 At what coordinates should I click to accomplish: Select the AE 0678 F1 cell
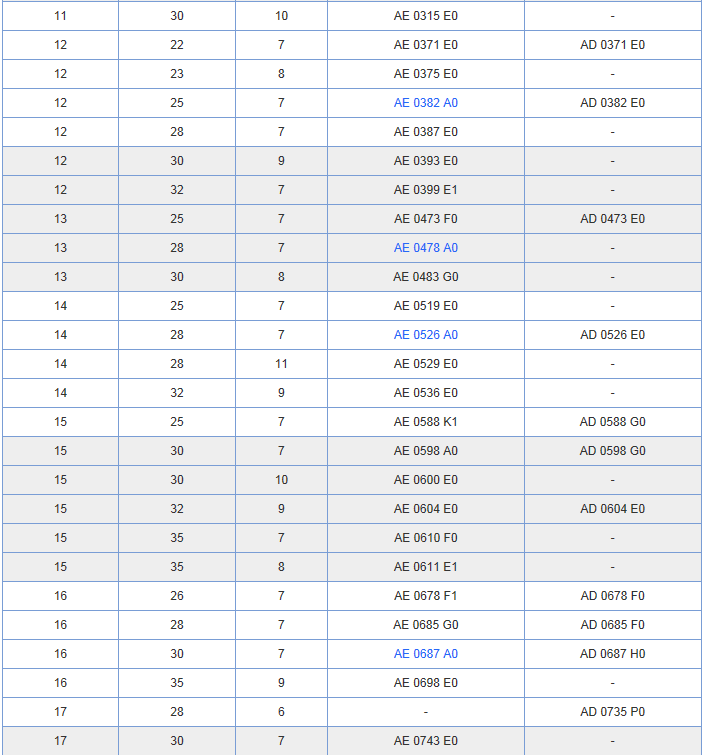(x=425, y=596)
